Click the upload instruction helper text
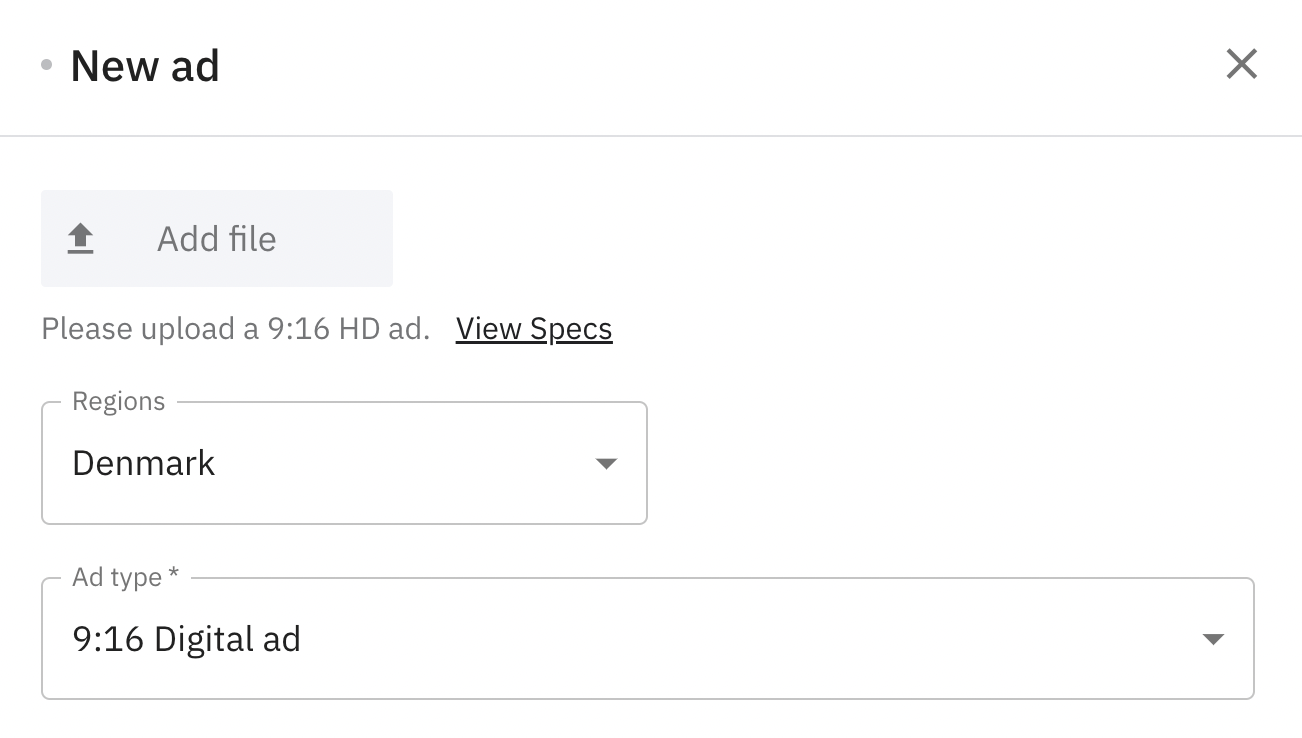The width and height of the screenshot is (1302, 738). 235,329
